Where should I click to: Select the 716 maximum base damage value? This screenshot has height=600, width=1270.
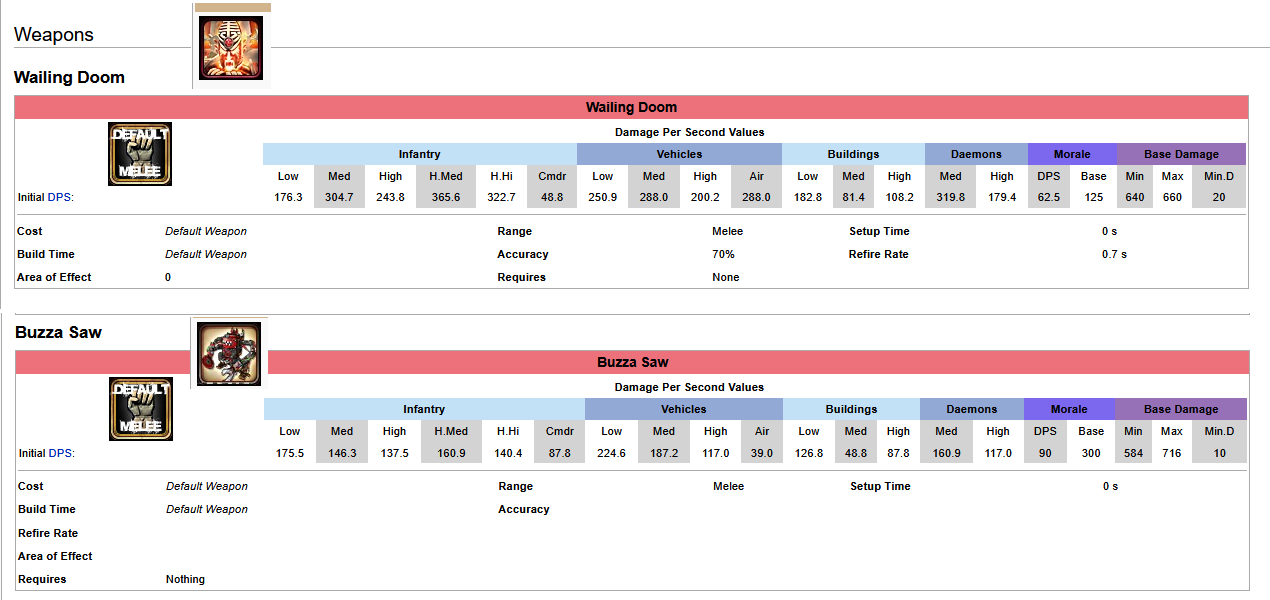pyautogui.click(x=1171, y=453)
